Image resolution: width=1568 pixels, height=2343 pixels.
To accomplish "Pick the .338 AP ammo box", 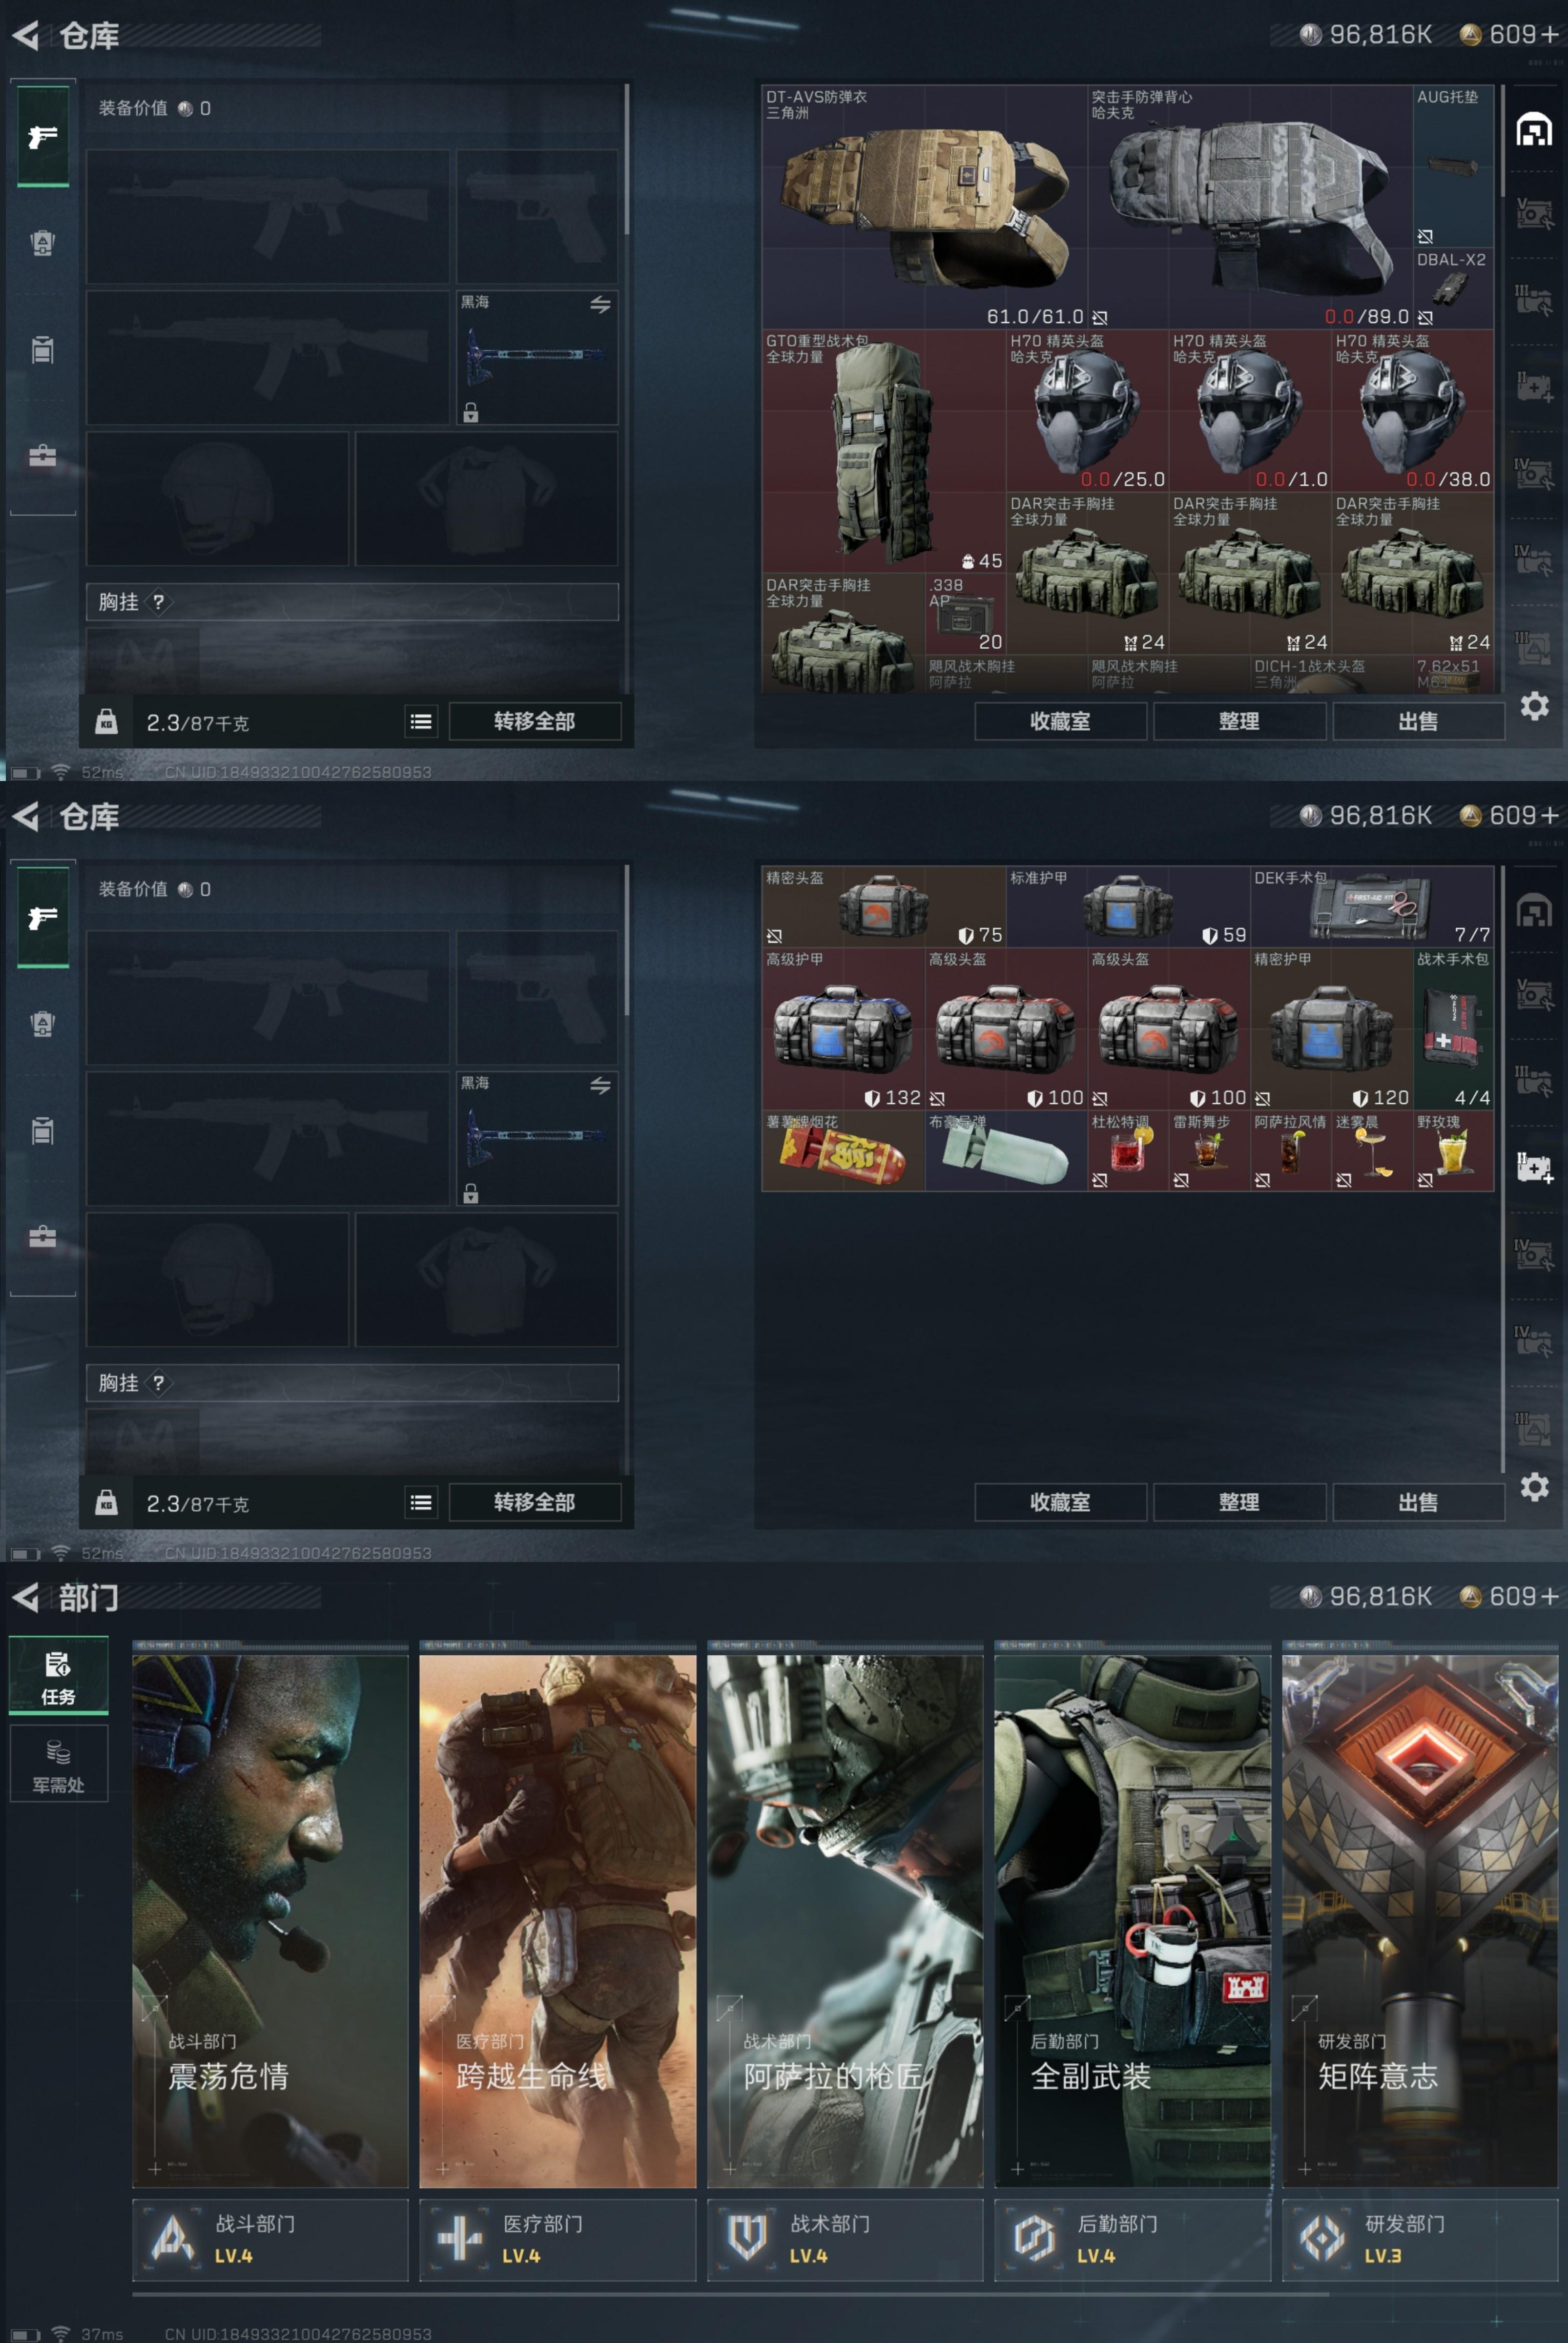I will click(965, 614).
